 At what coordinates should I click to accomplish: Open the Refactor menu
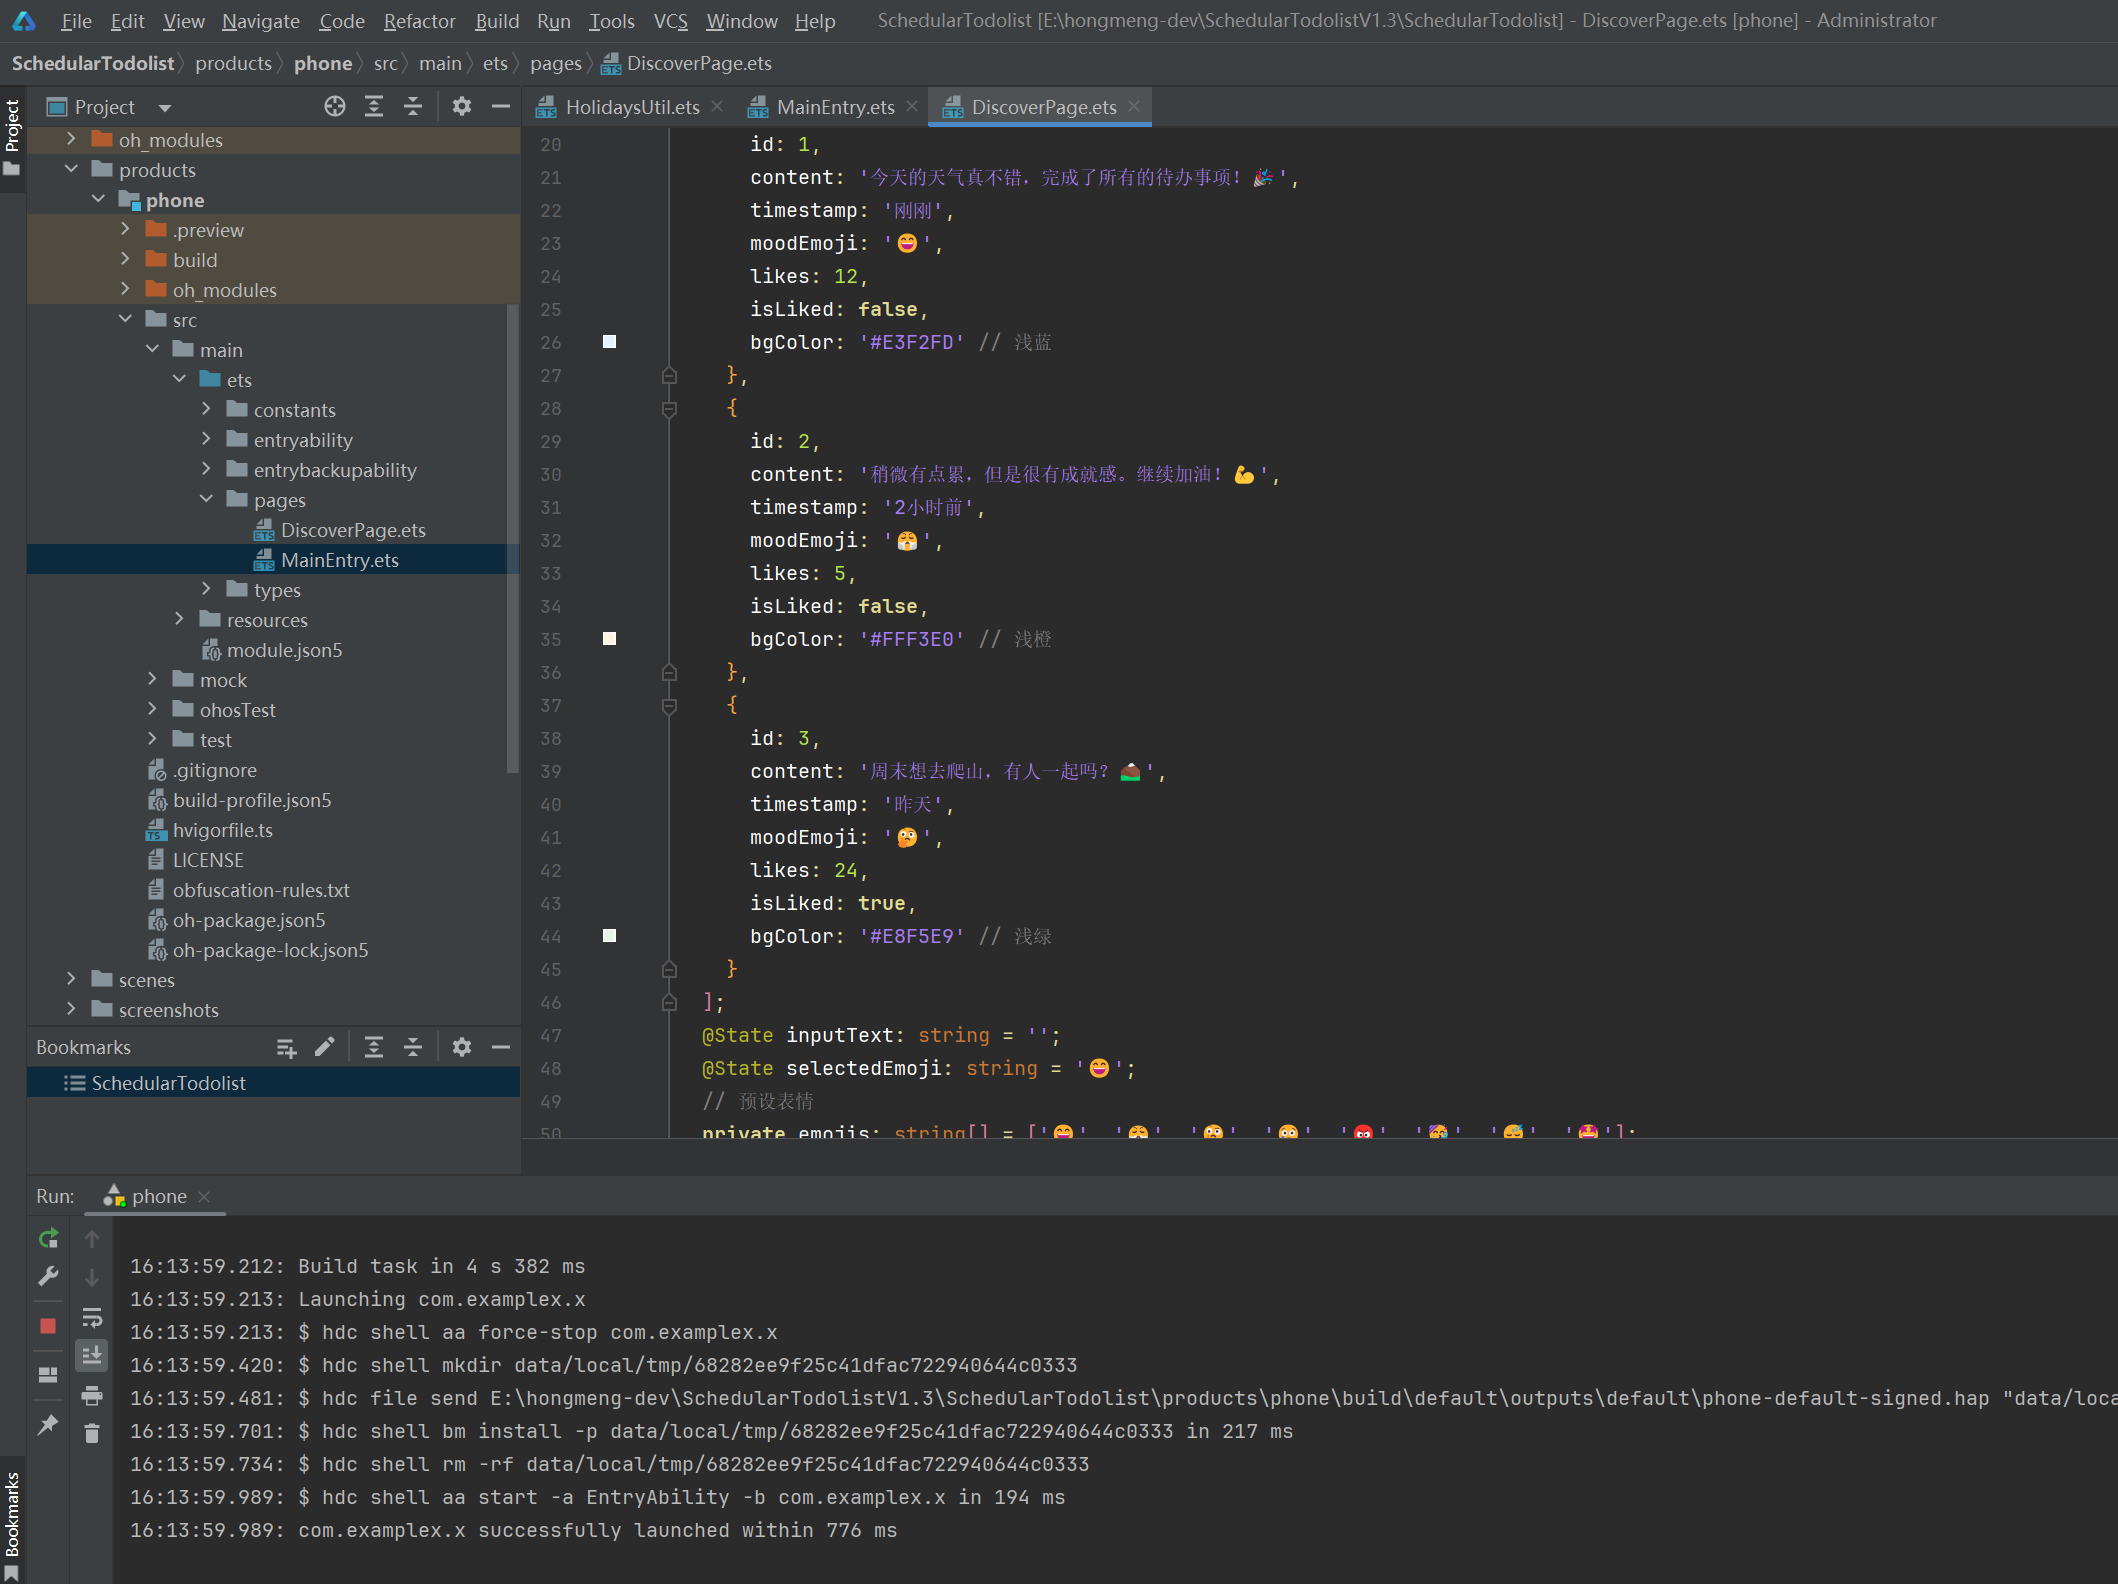click(x=419, y=21)
